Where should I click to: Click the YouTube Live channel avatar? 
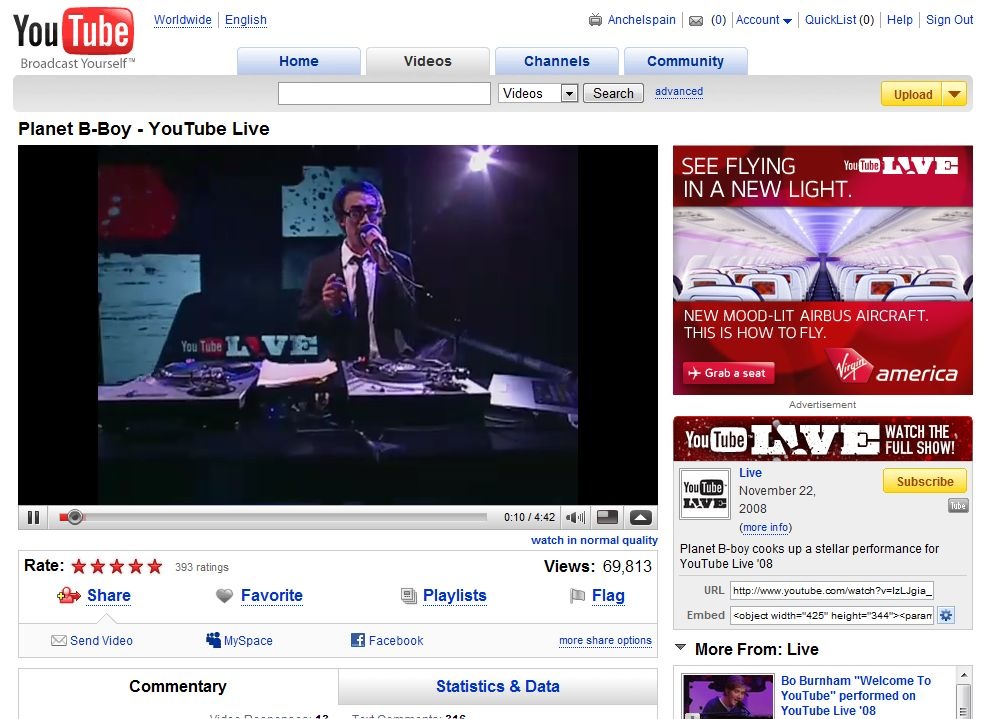tap(704, 495)
